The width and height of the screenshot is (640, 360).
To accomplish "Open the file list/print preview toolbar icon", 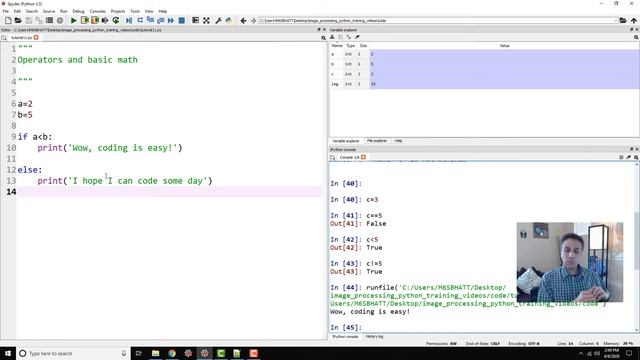I will click(x=49, y=20).
